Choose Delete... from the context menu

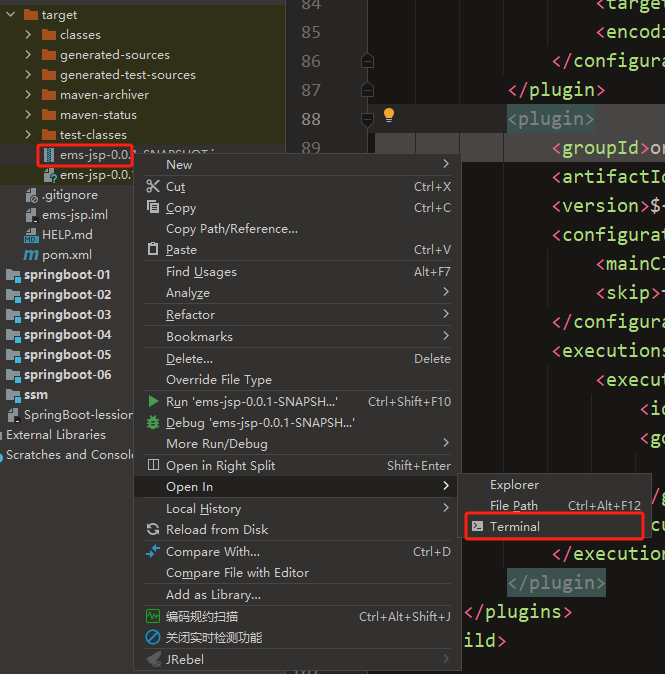pos(297,358)
